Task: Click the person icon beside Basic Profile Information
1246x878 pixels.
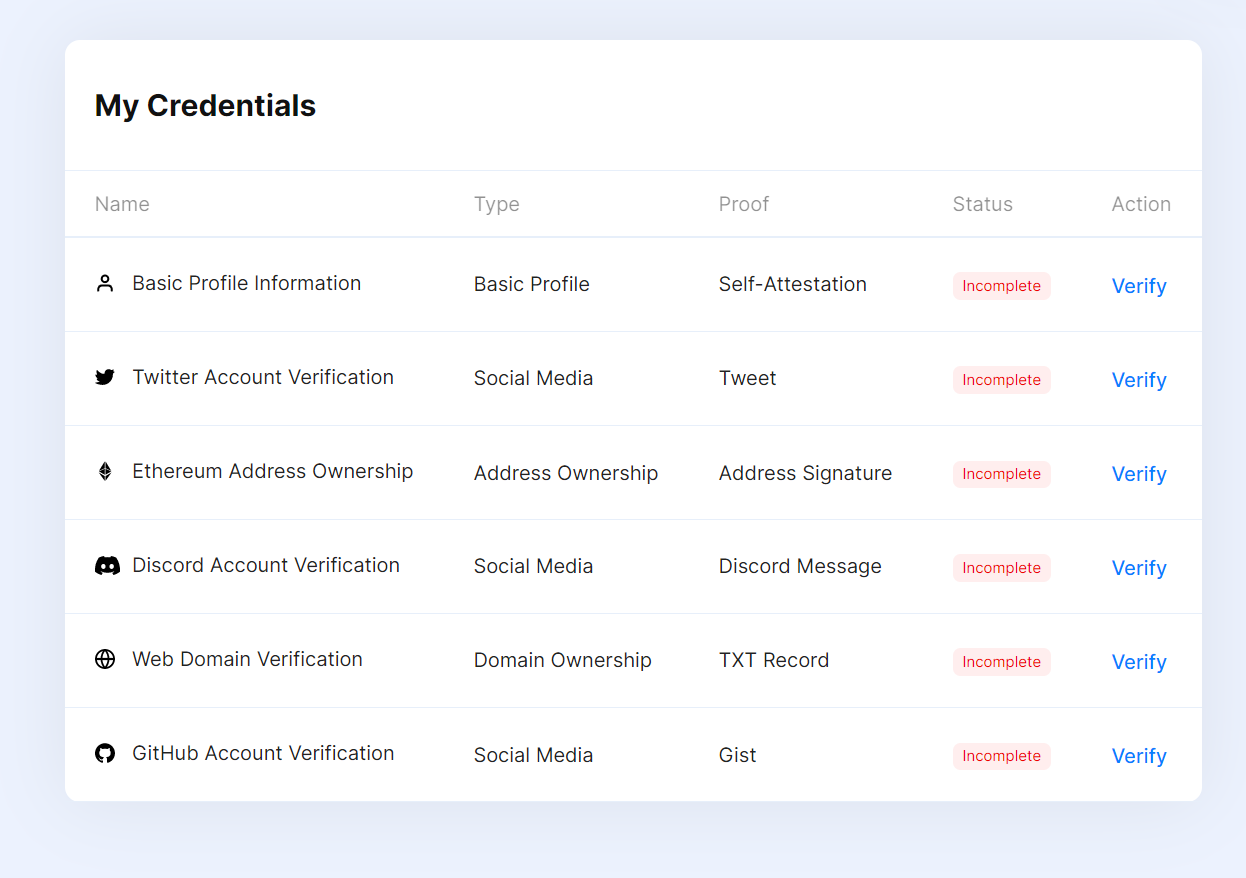Action: 105,284
